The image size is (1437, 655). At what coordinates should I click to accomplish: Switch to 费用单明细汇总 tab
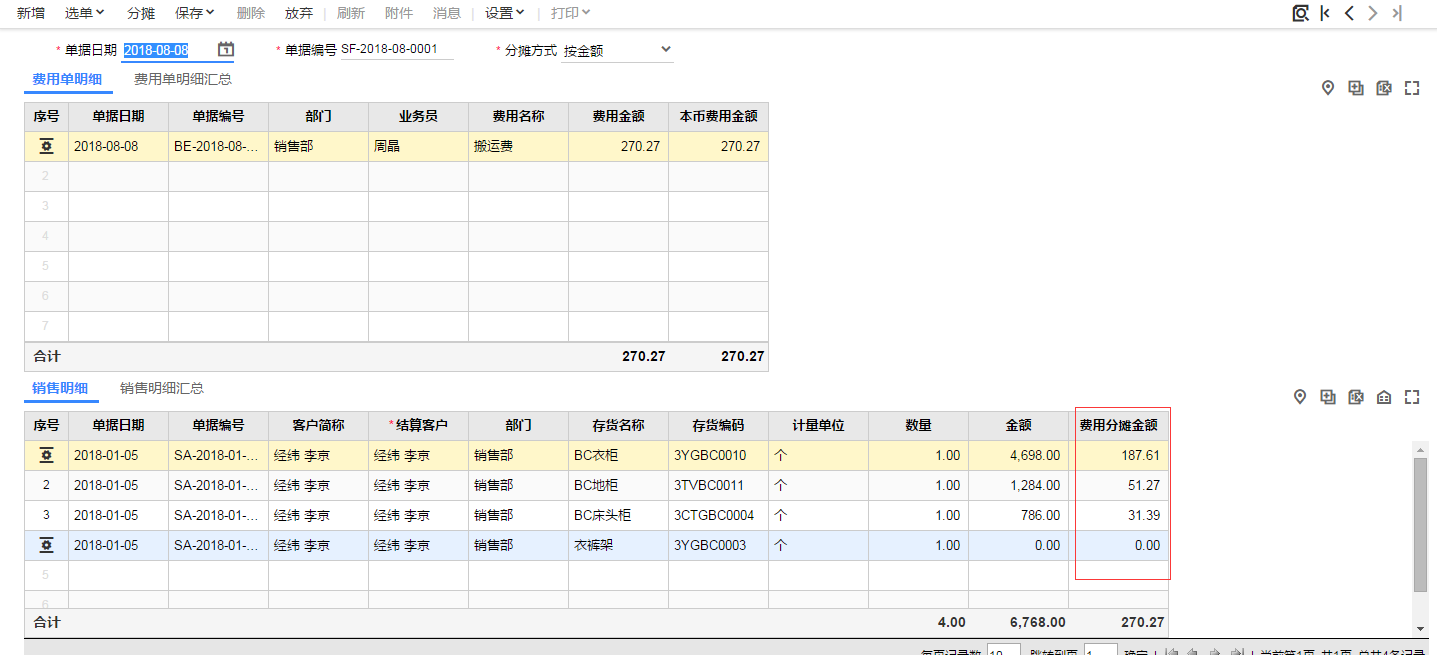click(x=183, y=79)
